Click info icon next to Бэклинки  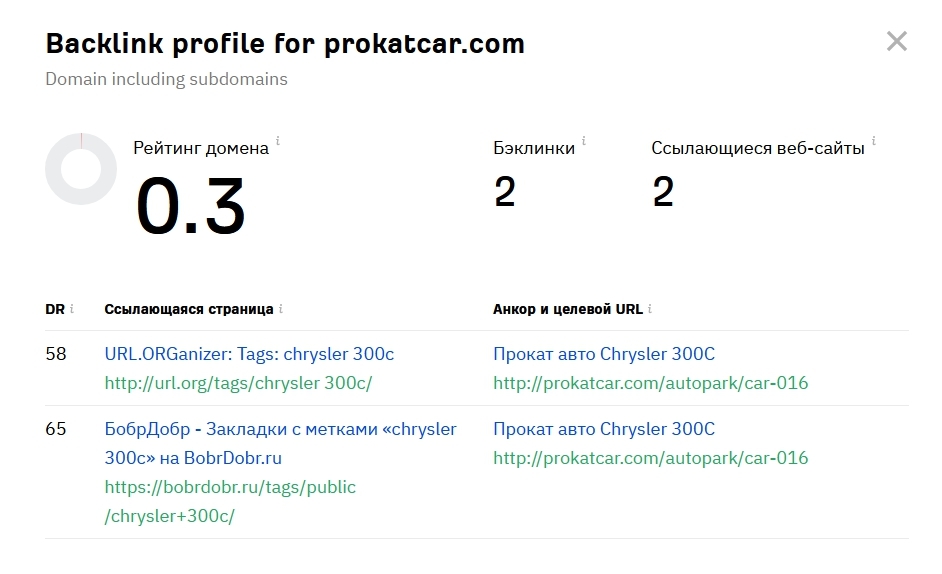[x=583, y=141]
